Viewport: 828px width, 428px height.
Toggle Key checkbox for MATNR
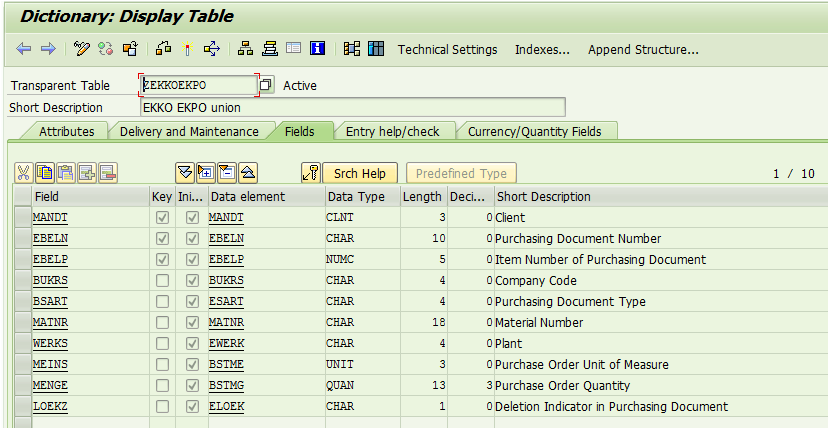[163, 322]
